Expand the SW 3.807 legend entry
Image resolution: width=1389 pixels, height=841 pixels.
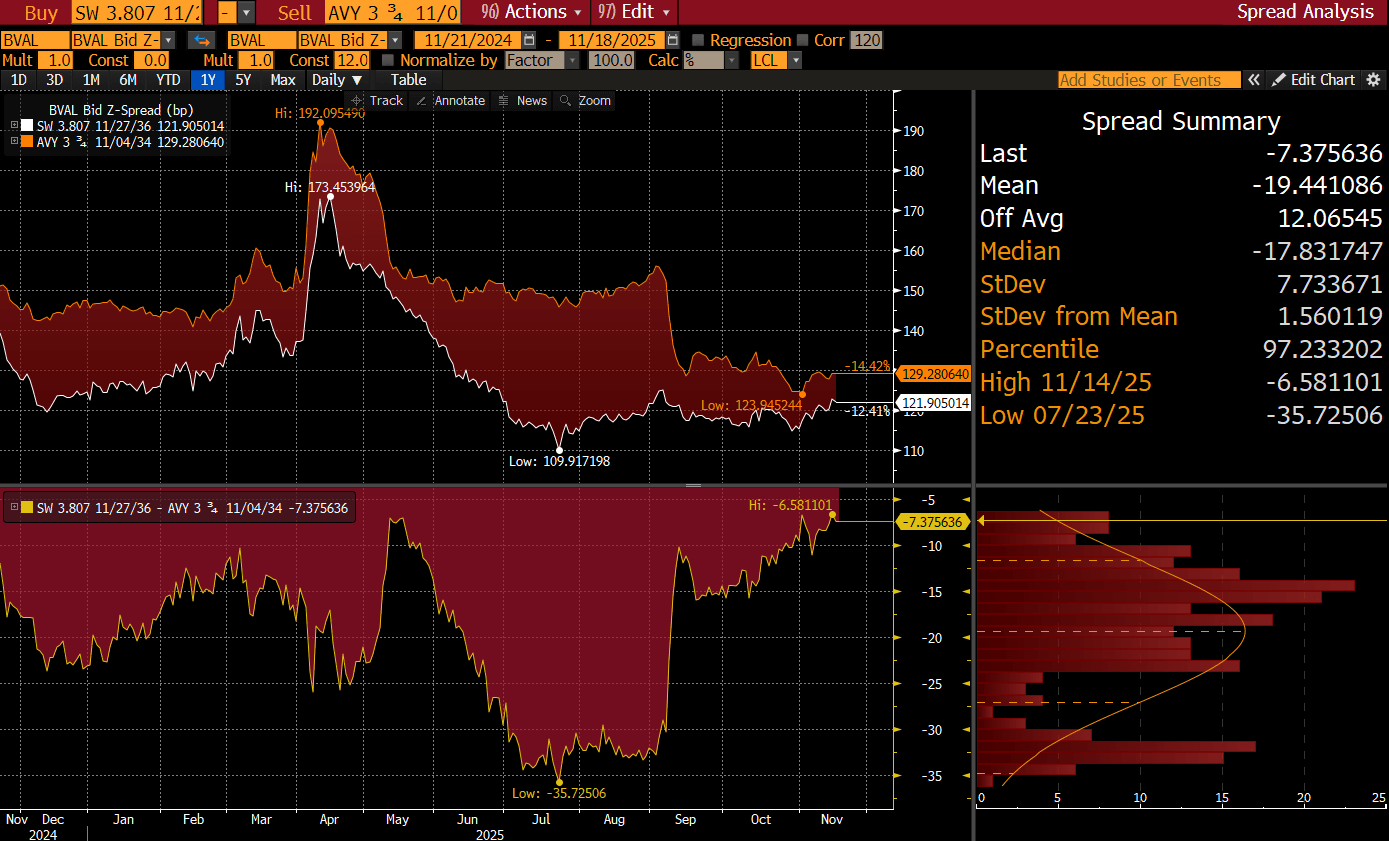[x=15, y=126]
